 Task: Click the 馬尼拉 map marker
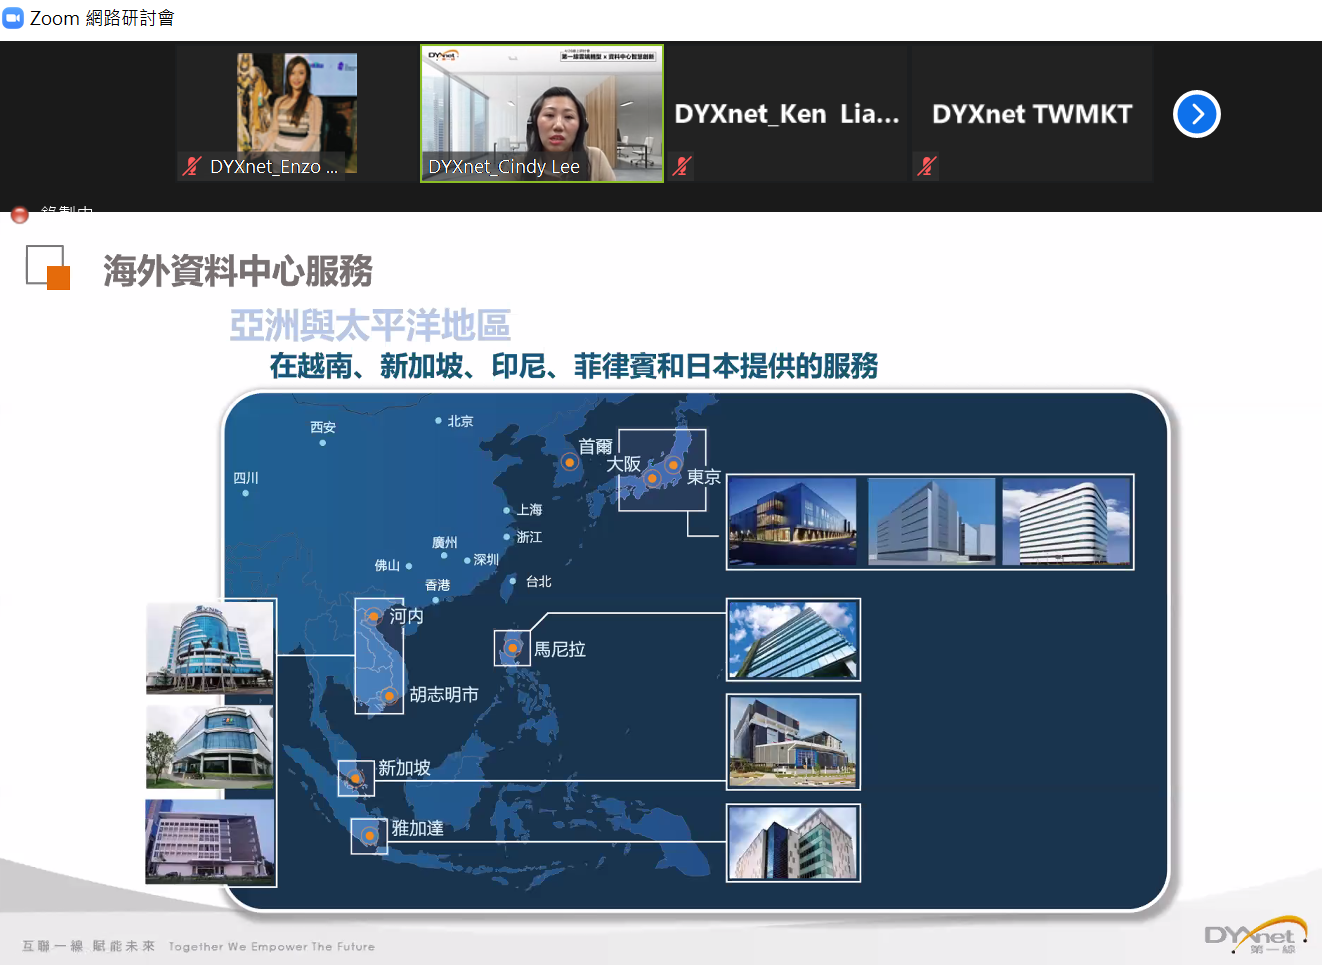[x=513, y=648]
